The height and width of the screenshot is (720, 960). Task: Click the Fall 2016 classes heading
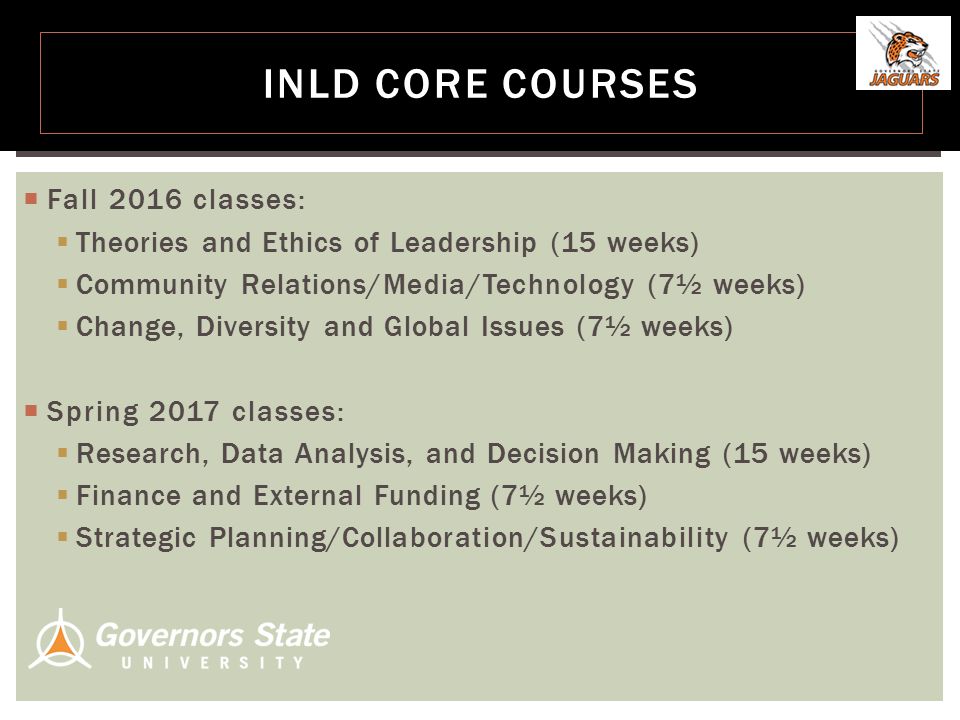176,200
